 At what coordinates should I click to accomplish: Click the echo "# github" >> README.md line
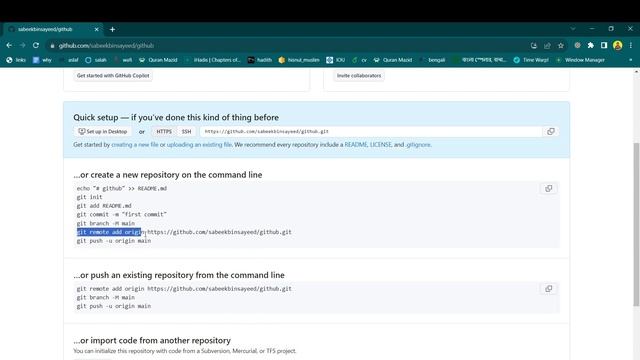[x=122, y=188]
